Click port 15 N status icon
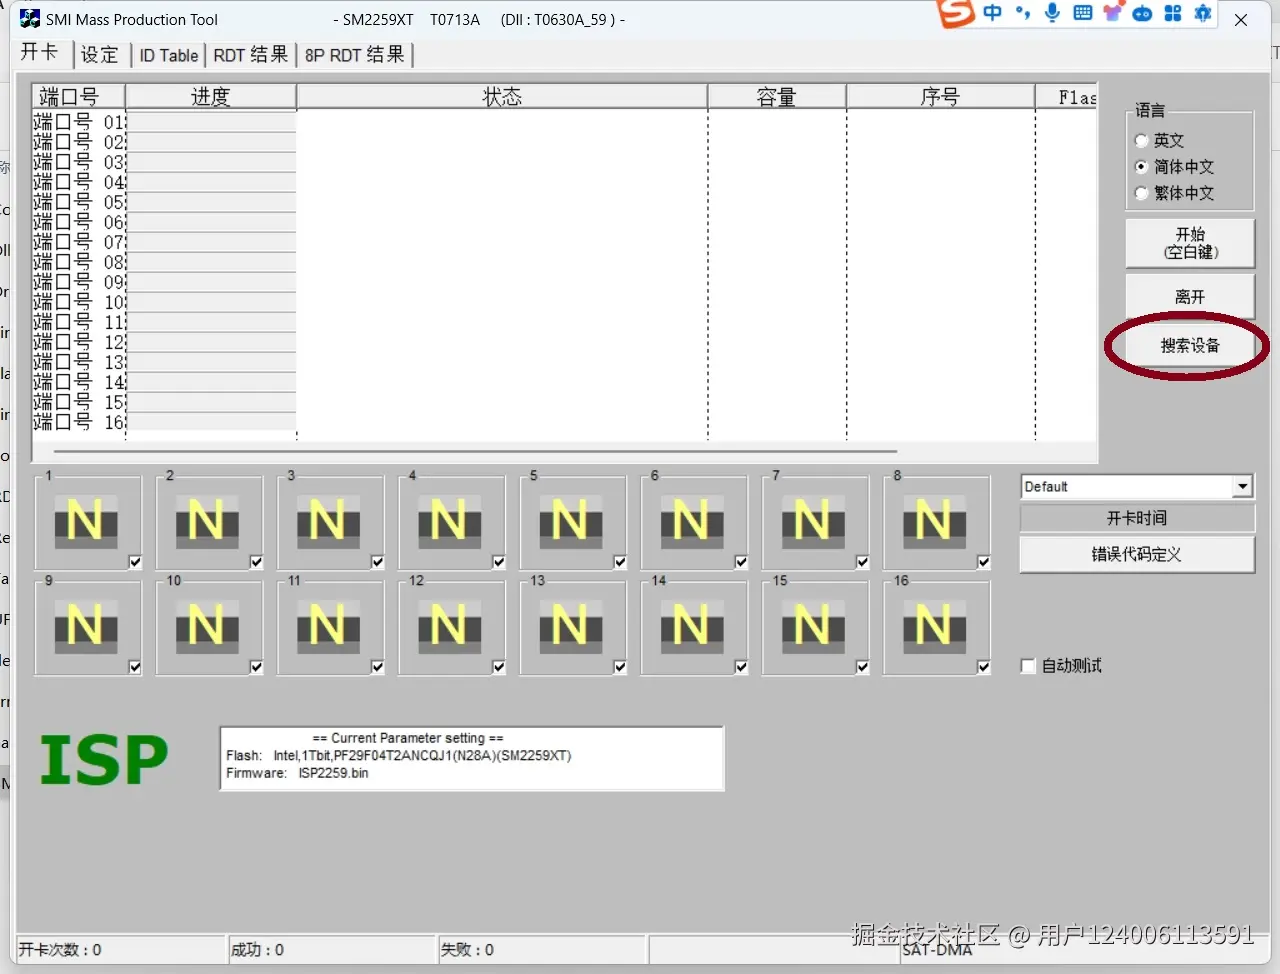The height and width of the screenshot is (974, 1280). tap(813, 626)
